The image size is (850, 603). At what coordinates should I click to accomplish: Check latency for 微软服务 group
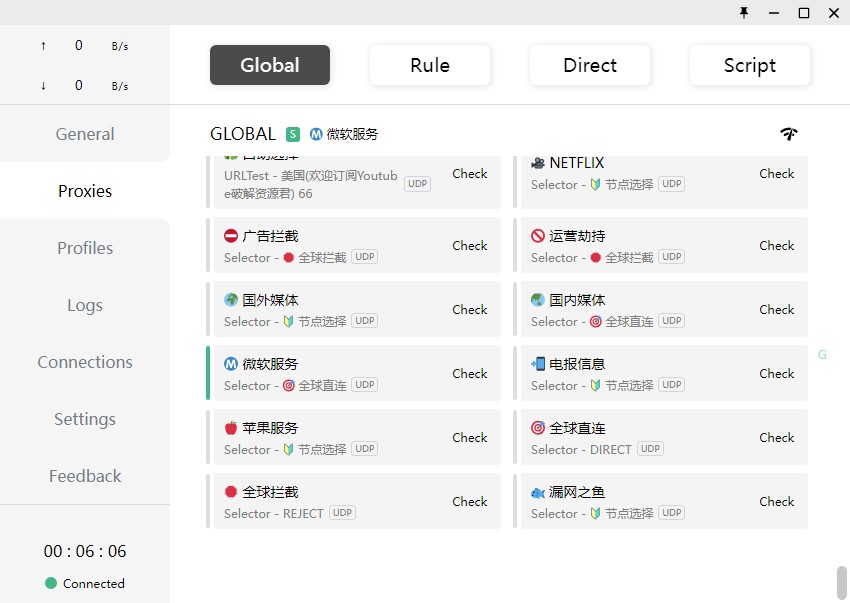(469, 374)
